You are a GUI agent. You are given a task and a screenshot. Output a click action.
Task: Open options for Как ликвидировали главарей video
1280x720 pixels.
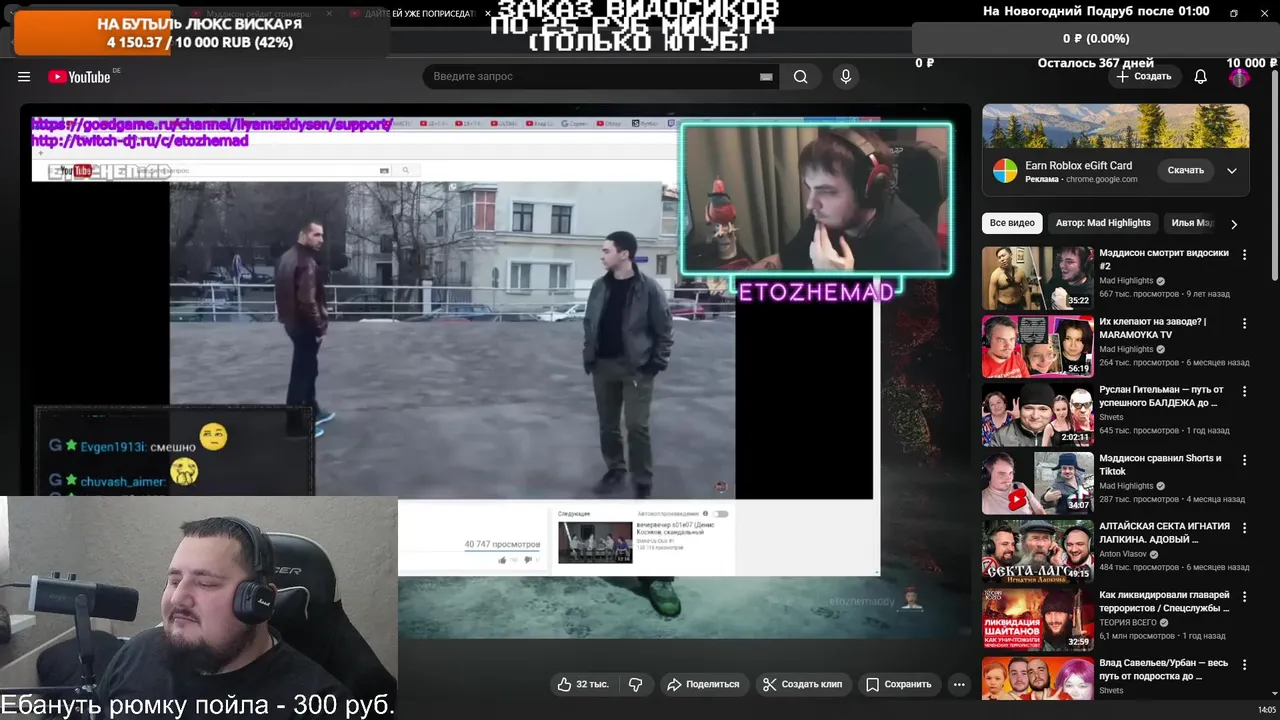tap(1245, 597)
